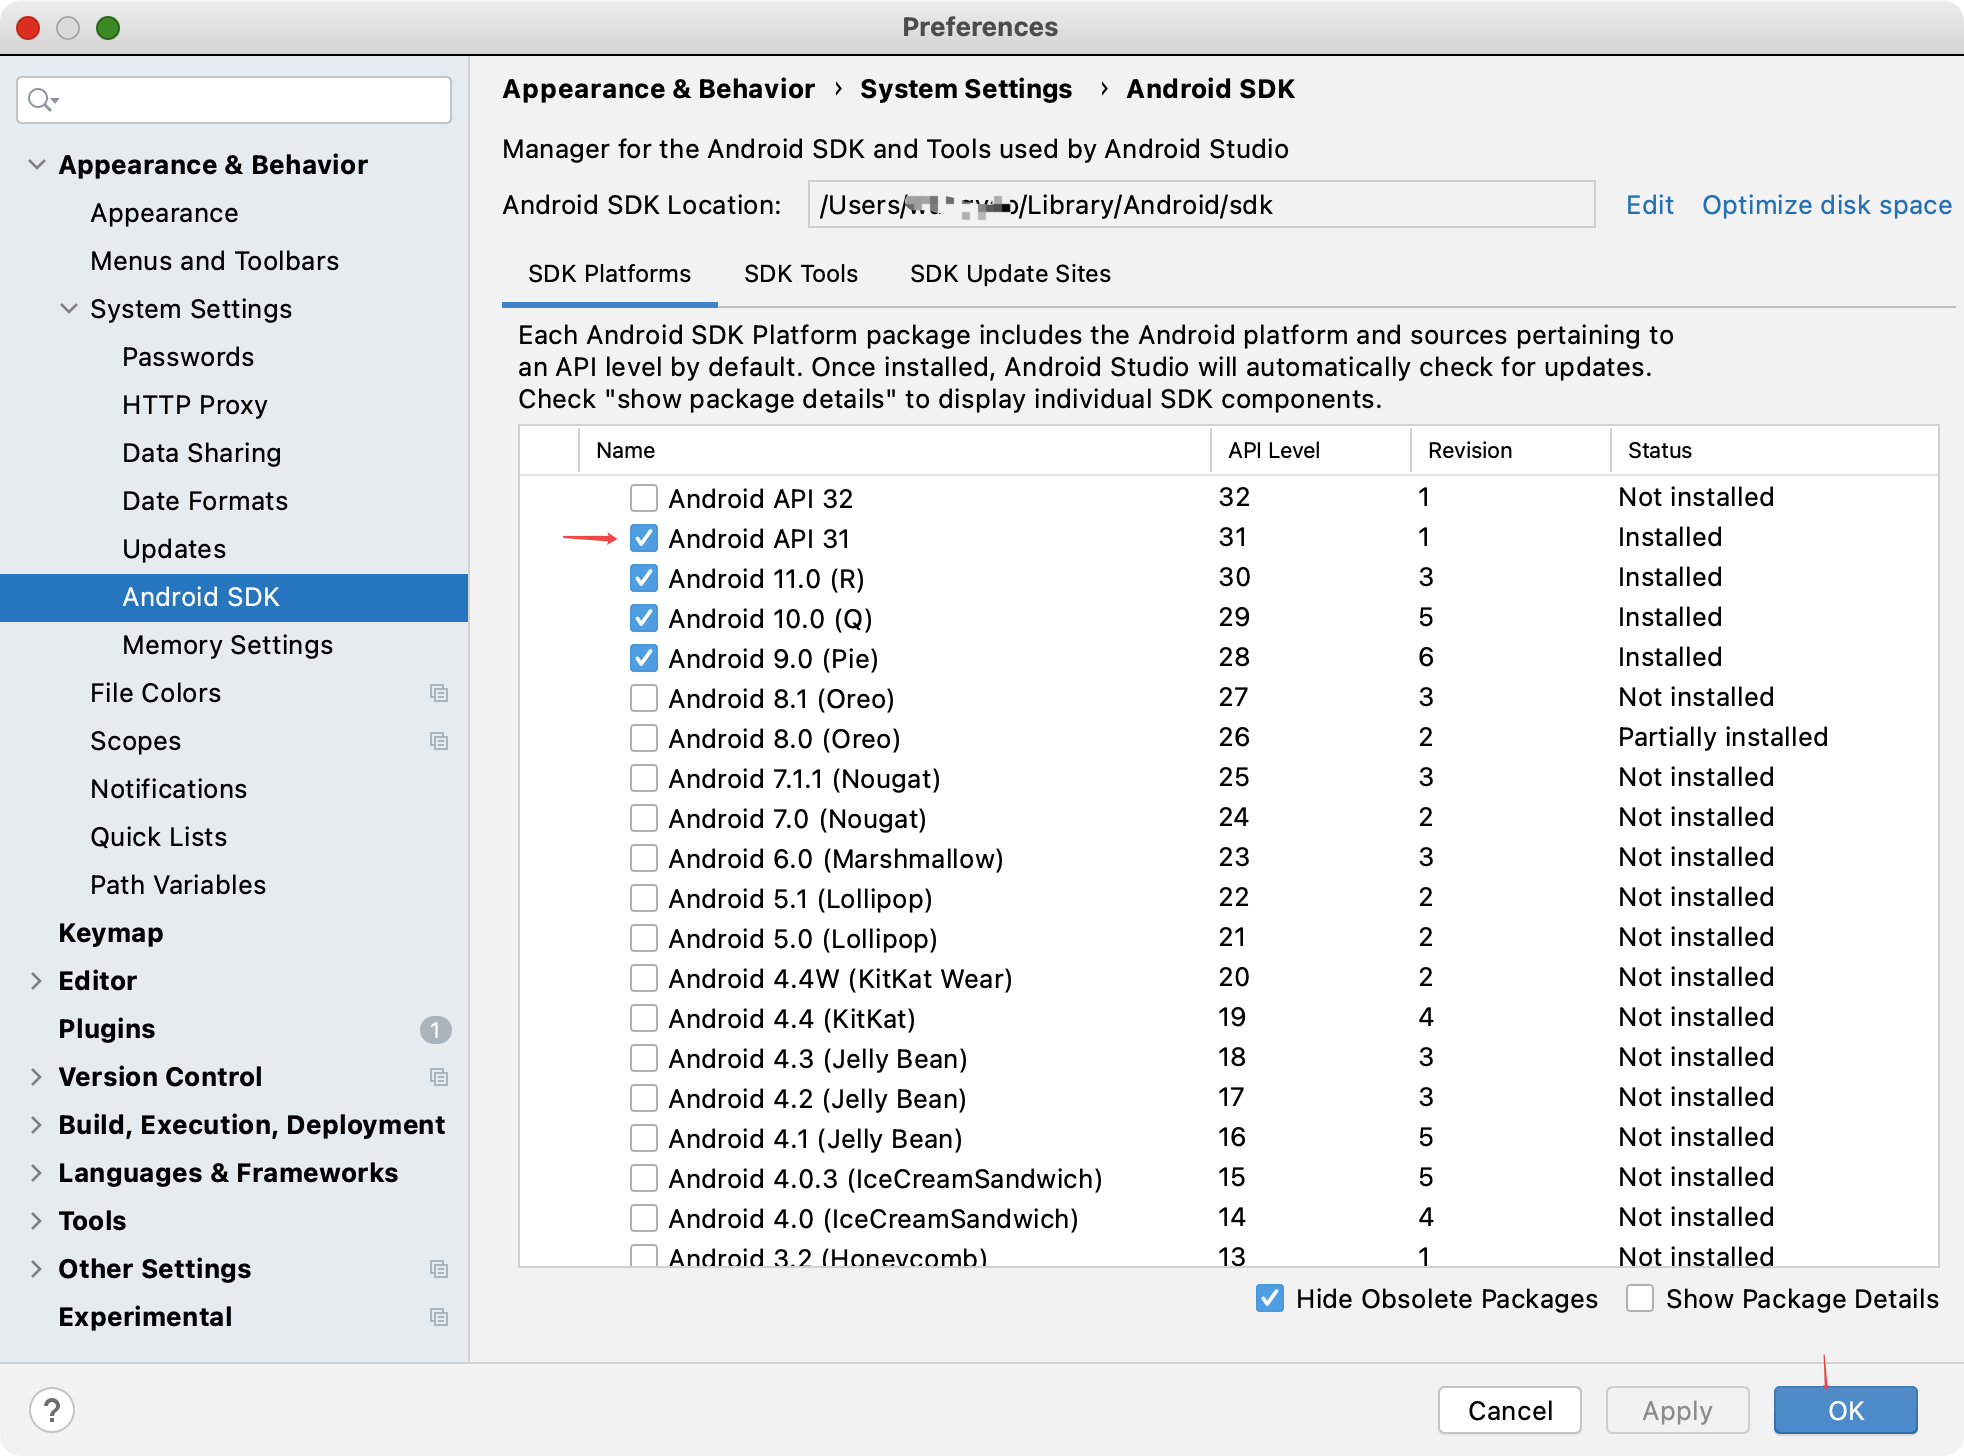Click project-level icon next to Other Settings
The height and width of the screenshot is (1456, 1964).
(x=438, y=1269)
